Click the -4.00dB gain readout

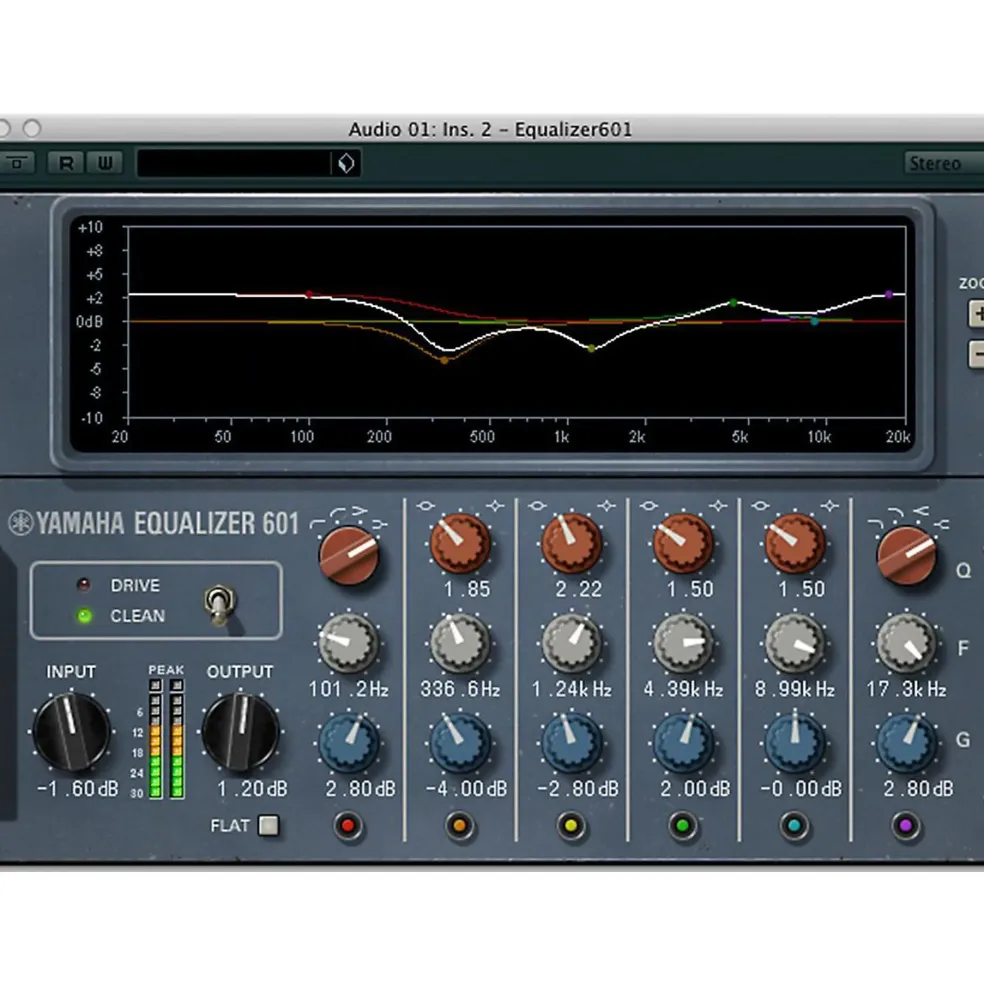point(466,789)
